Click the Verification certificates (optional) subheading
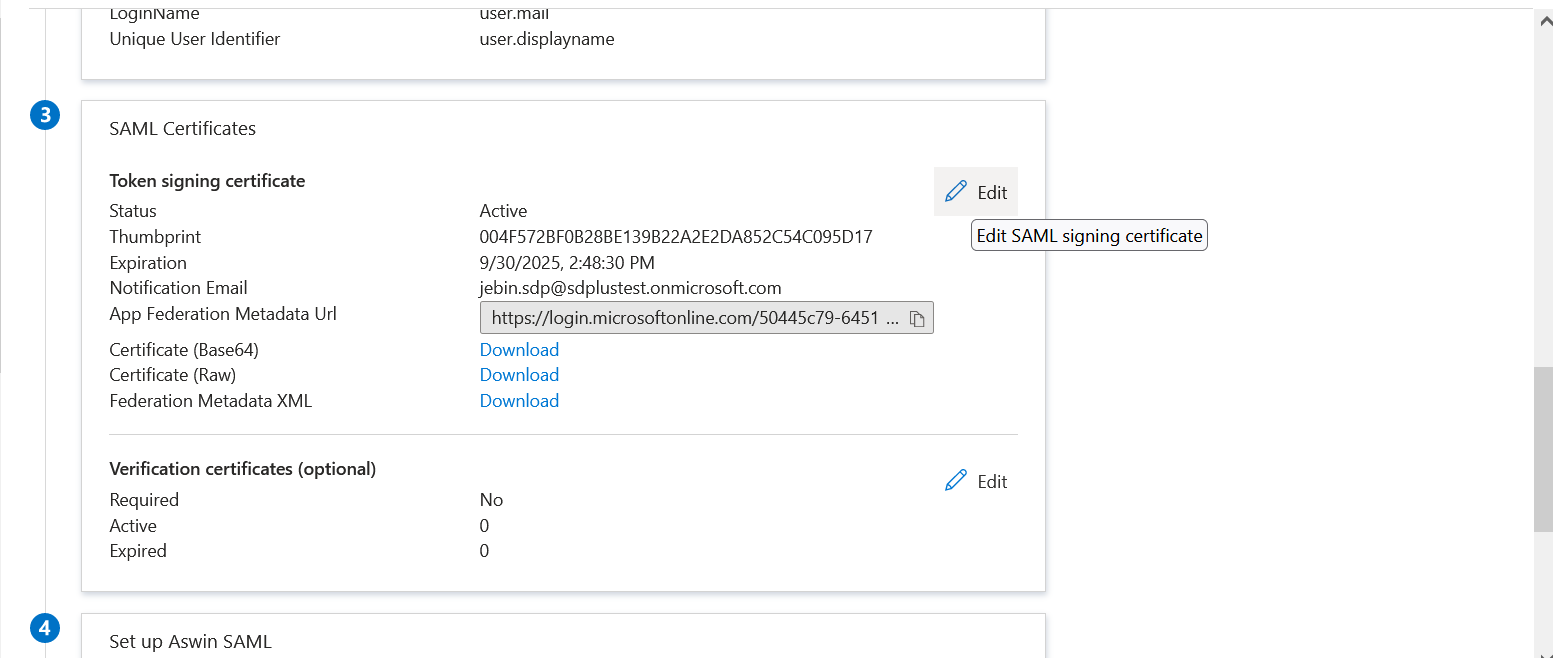This screenshot has width=1553, height=658. pyautogui.click(x=242, y=469)
